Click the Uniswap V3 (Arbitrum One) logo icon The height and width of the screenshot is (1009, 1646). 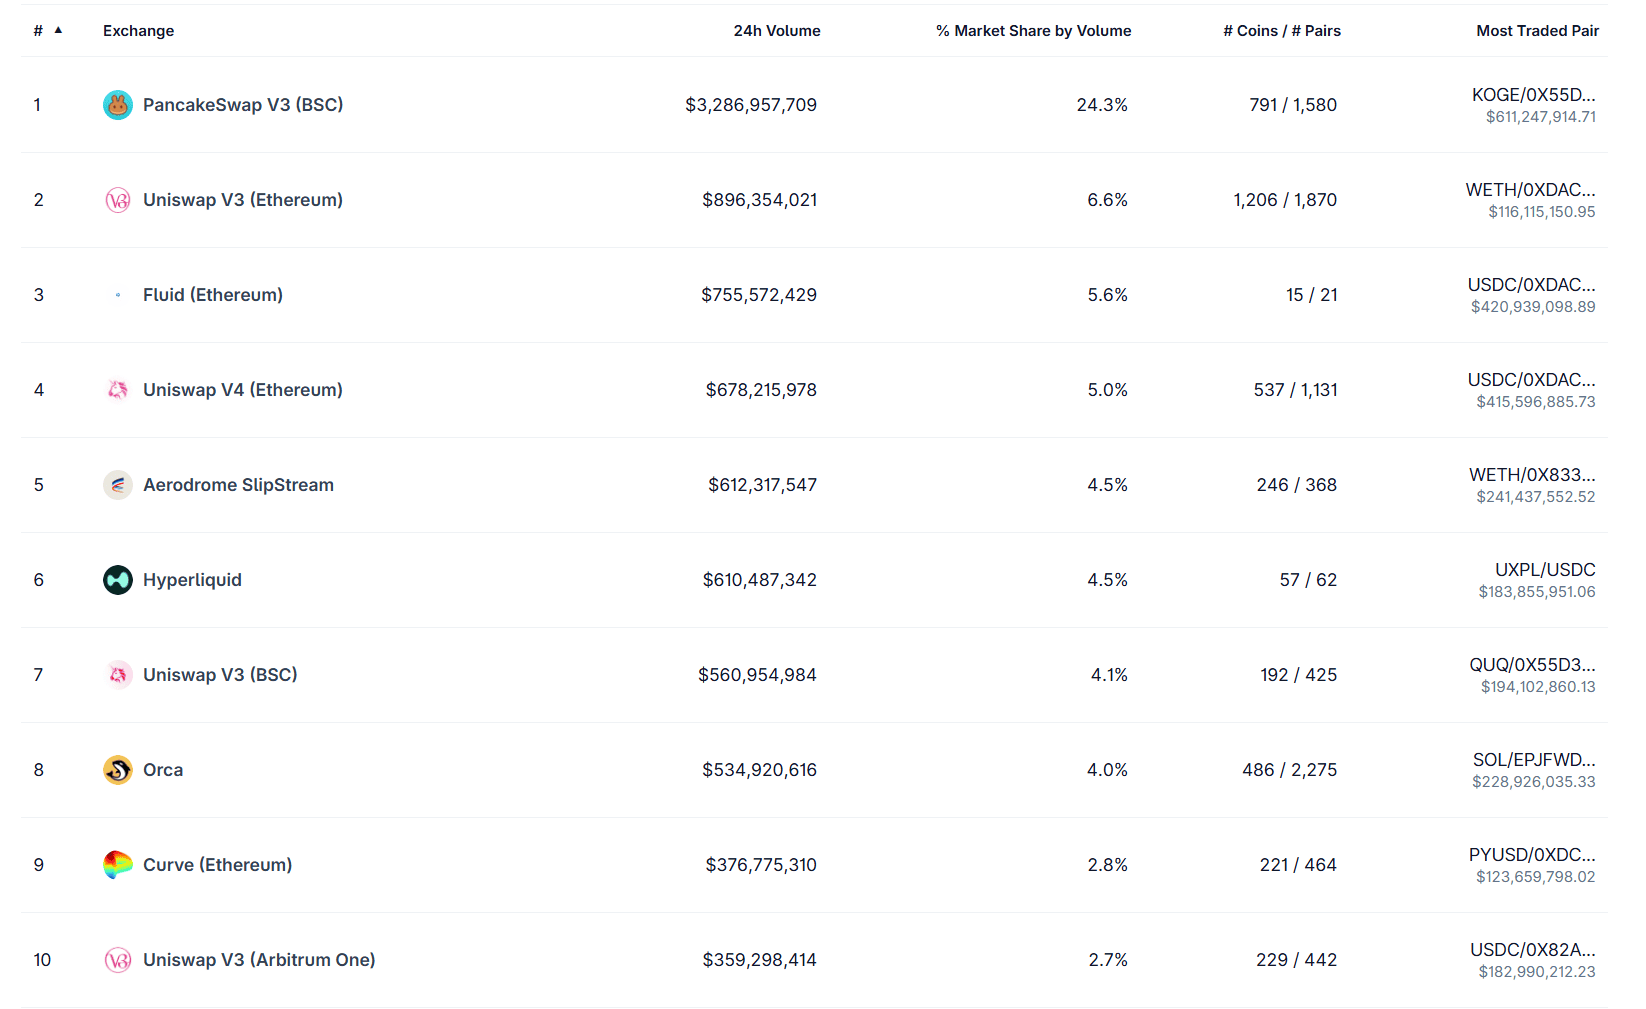[x=118, y=960]
